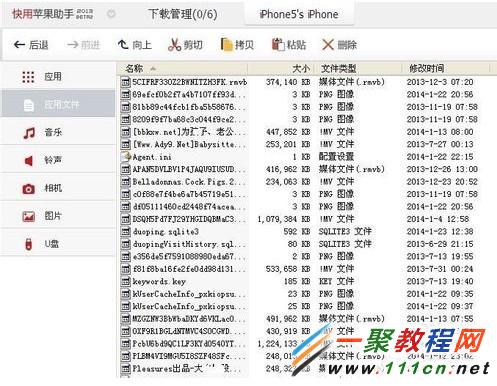Select the duoping.sqlite3 file
497x386 pixels.
pyautogui.click(x=166, y=231)
